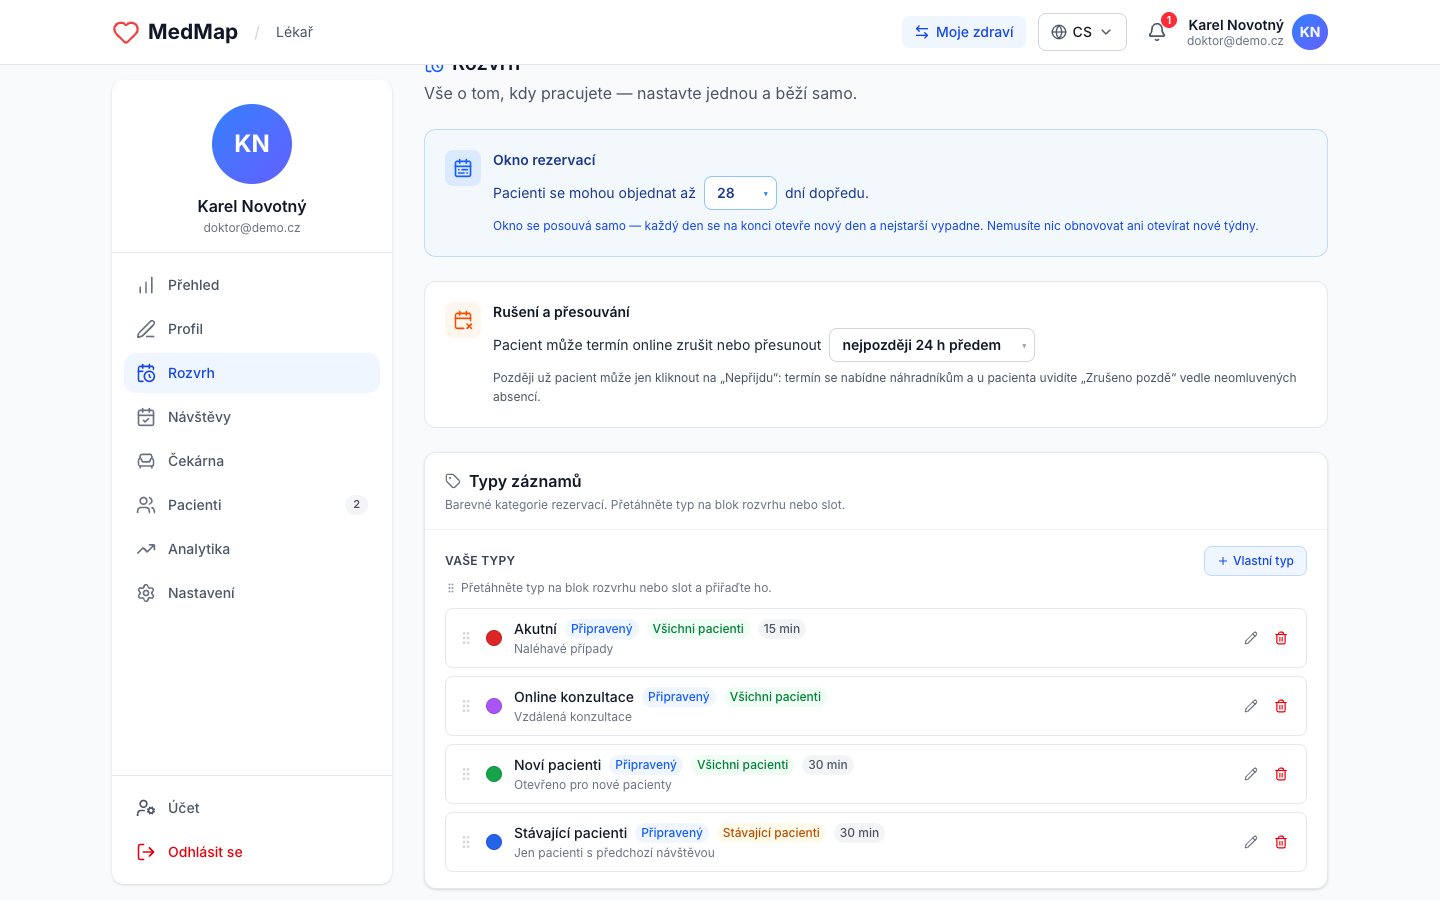Click the MedMap brand name

(193, 32)
